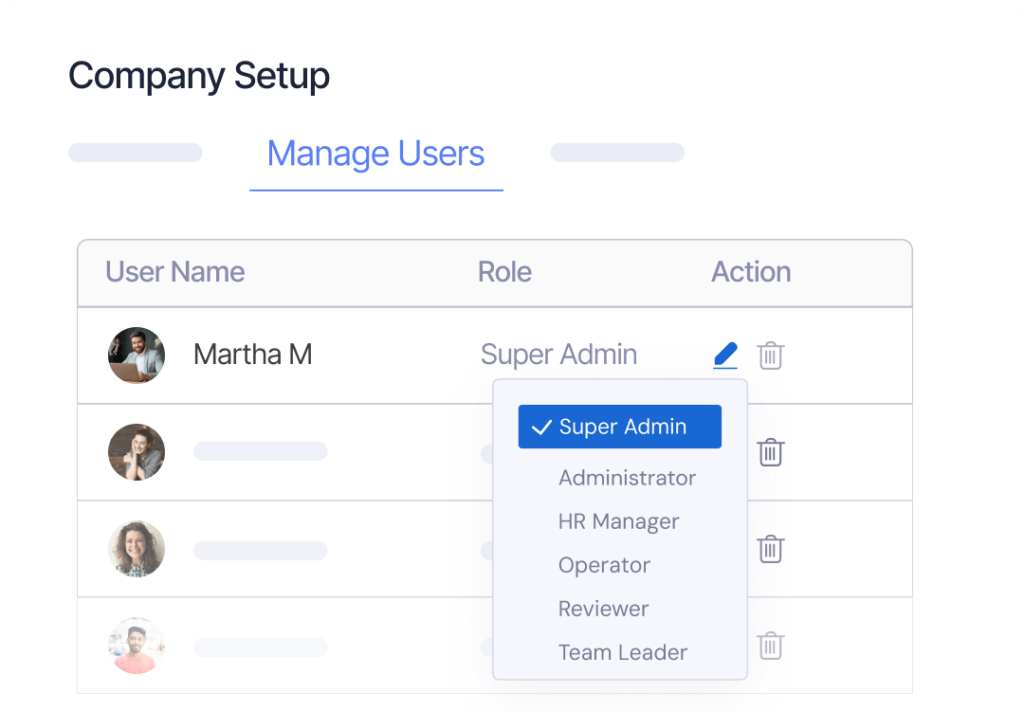Click the trash icon in the second user row
This screenshot has height=711, width=1024.
770,452
